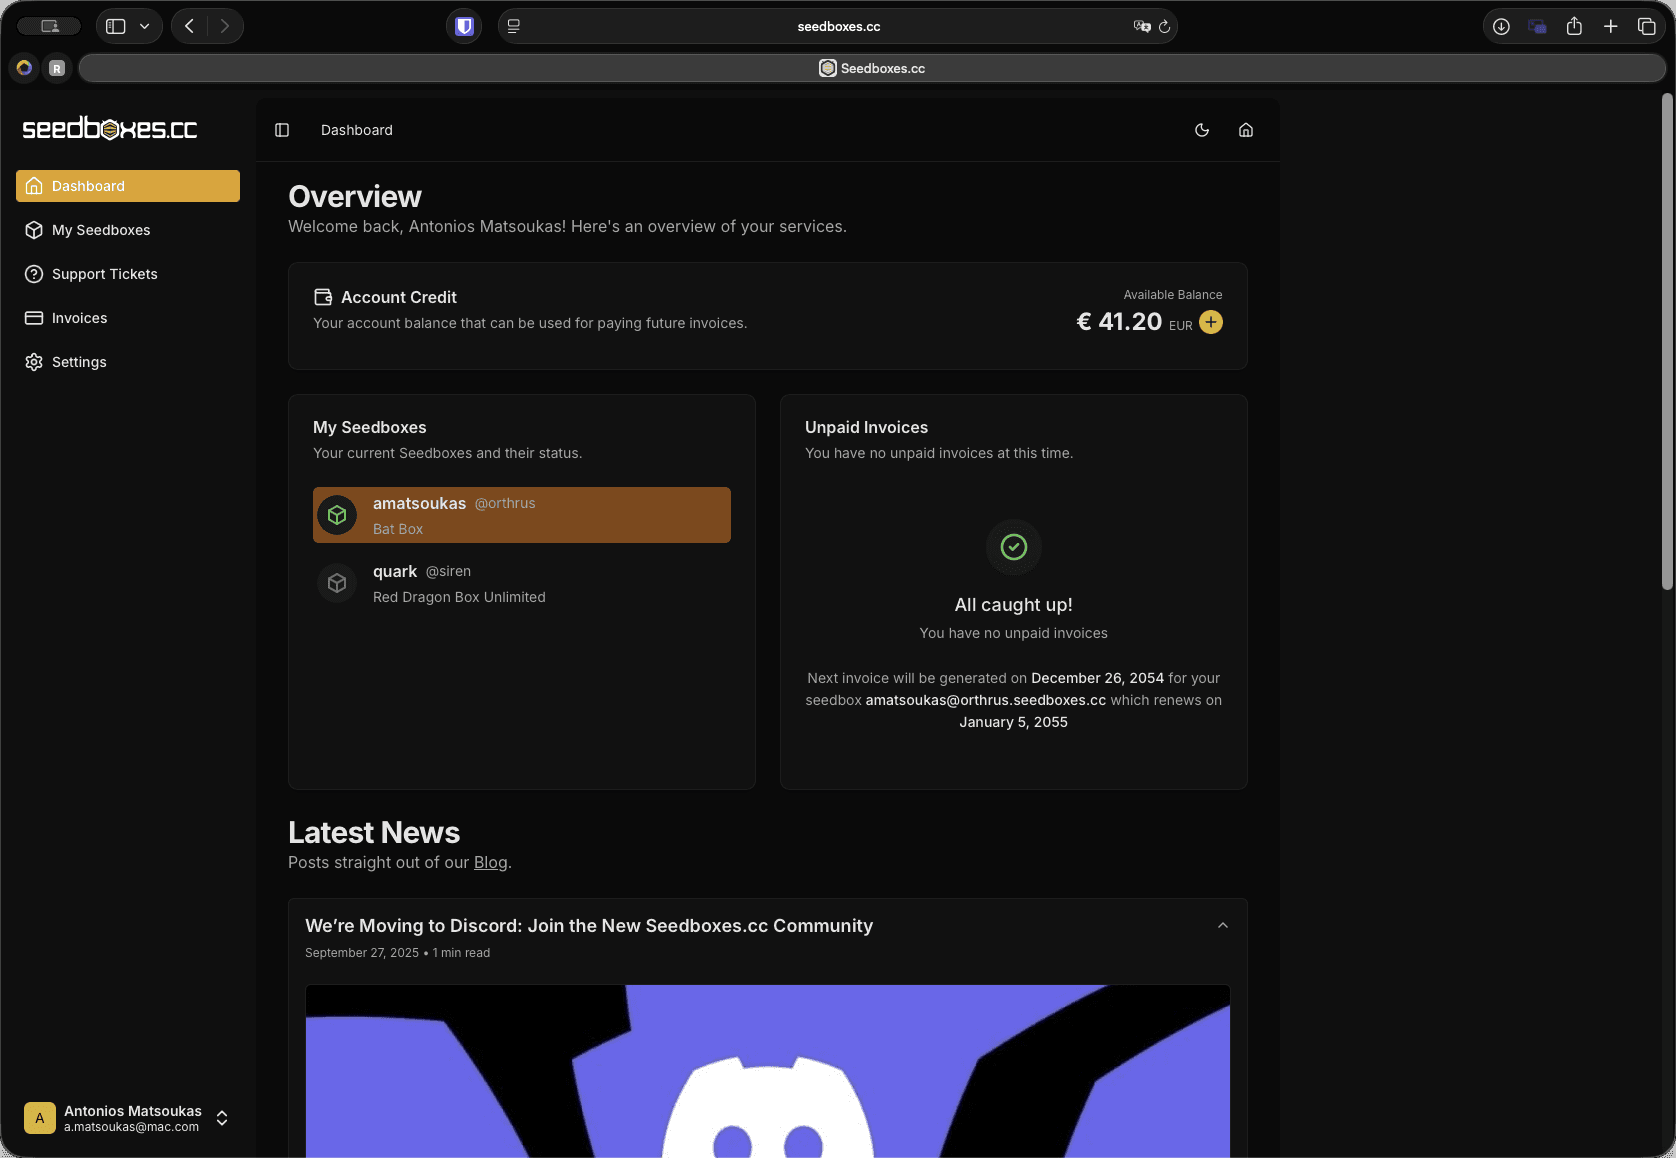This screenshot has width=1676, height=1158.
Task: Switch to the pinned R tab
Action: [57, 68]
